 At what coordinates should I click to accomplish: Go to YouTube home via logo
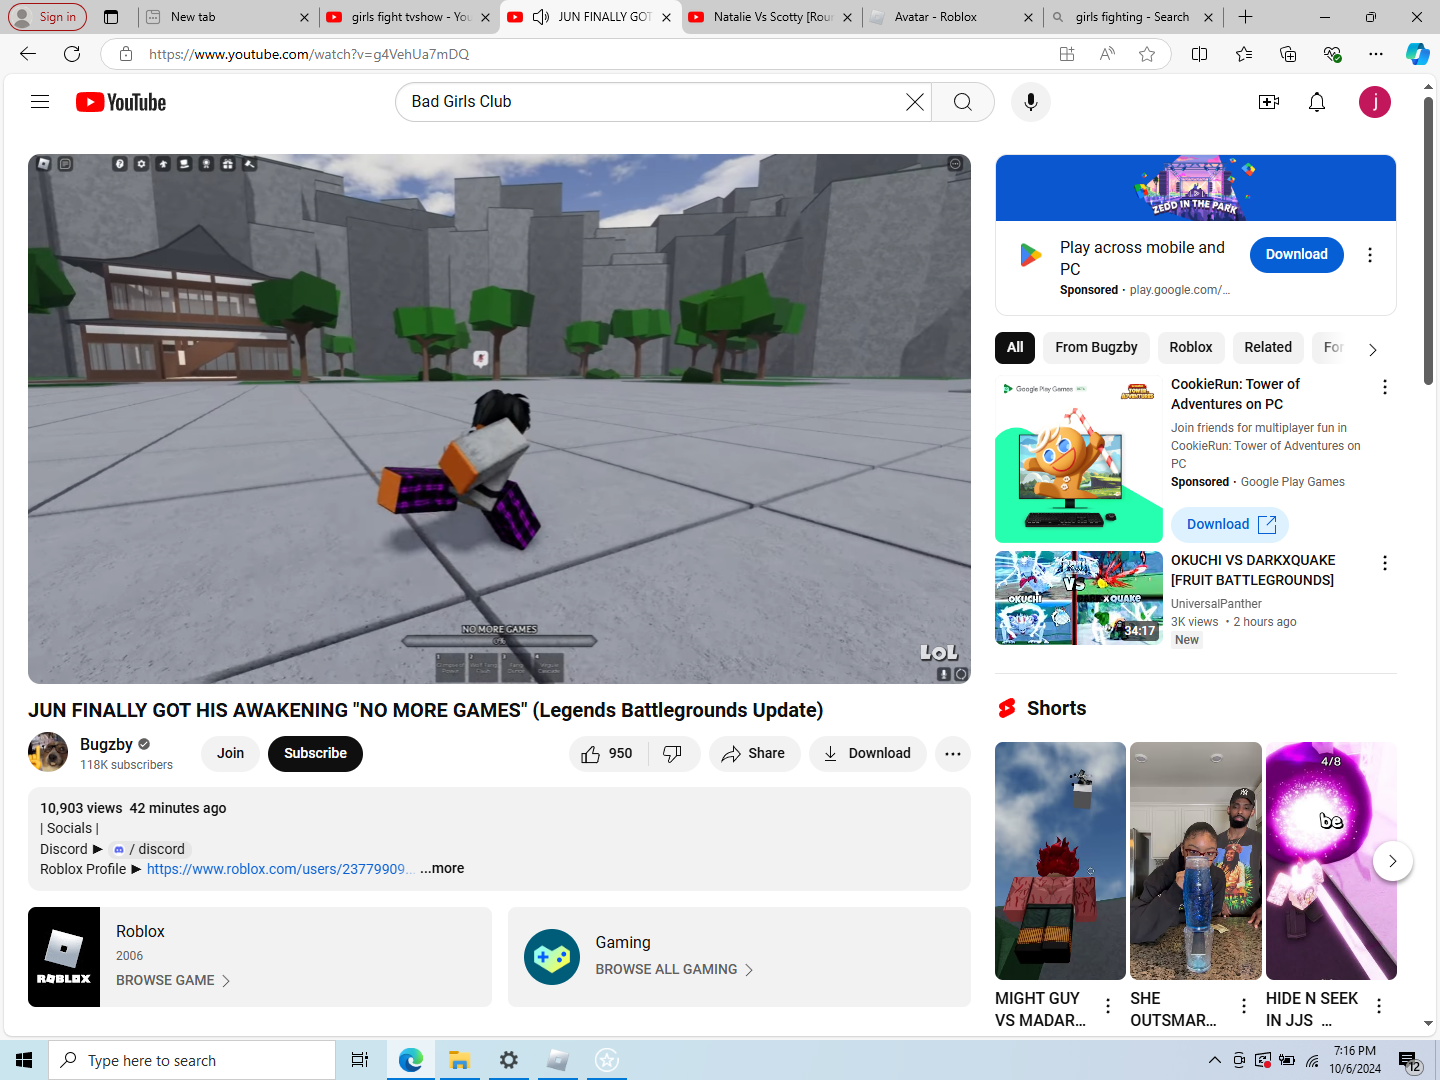coord(121,102)
